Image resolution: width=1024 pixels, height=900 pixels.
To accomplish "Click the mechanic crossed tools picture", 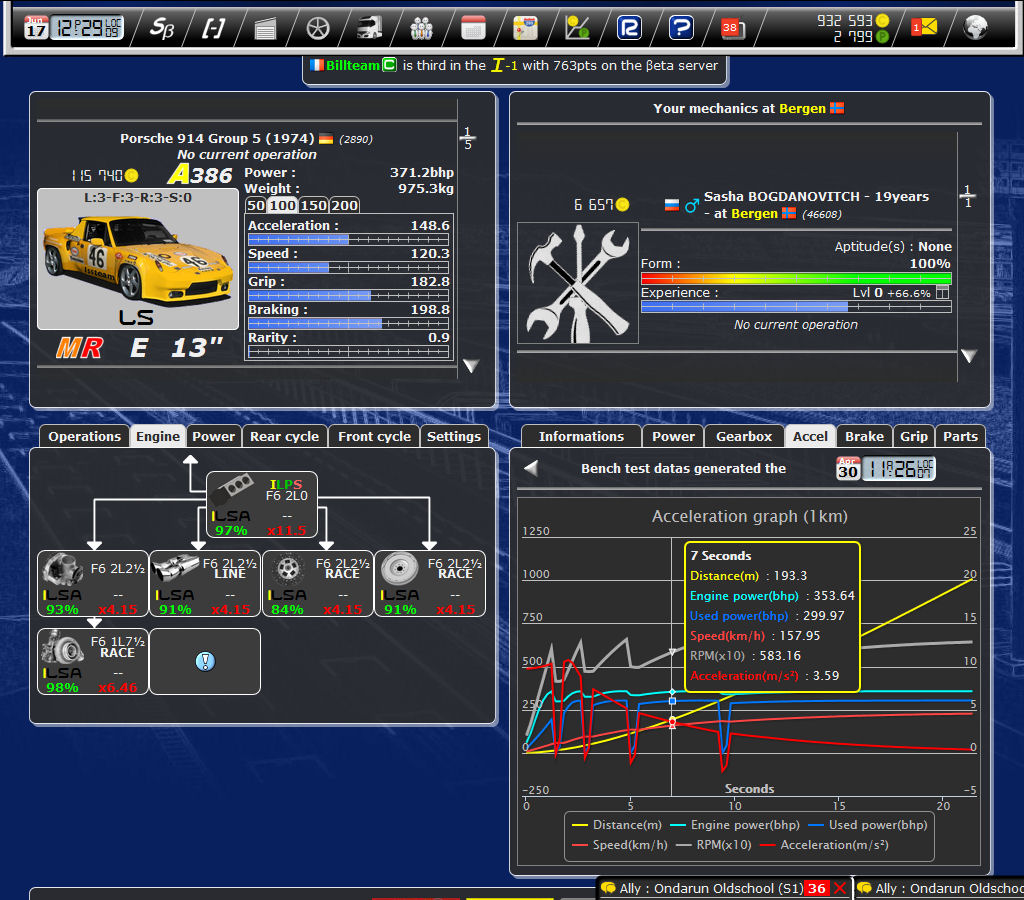I will click(577, 283).
